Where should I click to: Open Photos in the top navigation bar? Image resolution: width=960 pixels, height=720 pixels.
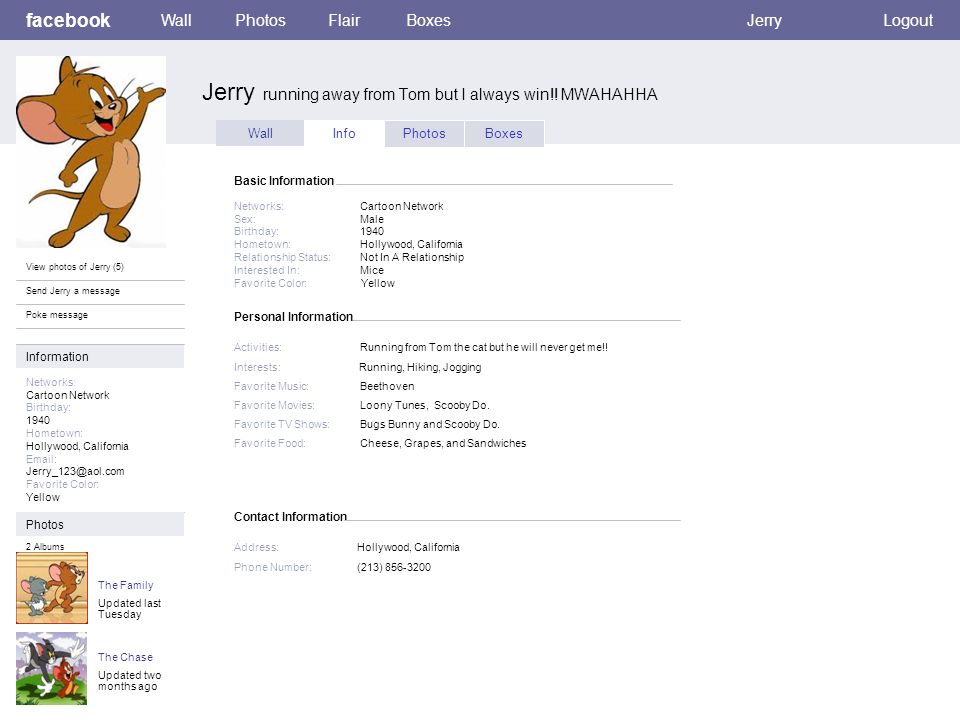[260, 20]
